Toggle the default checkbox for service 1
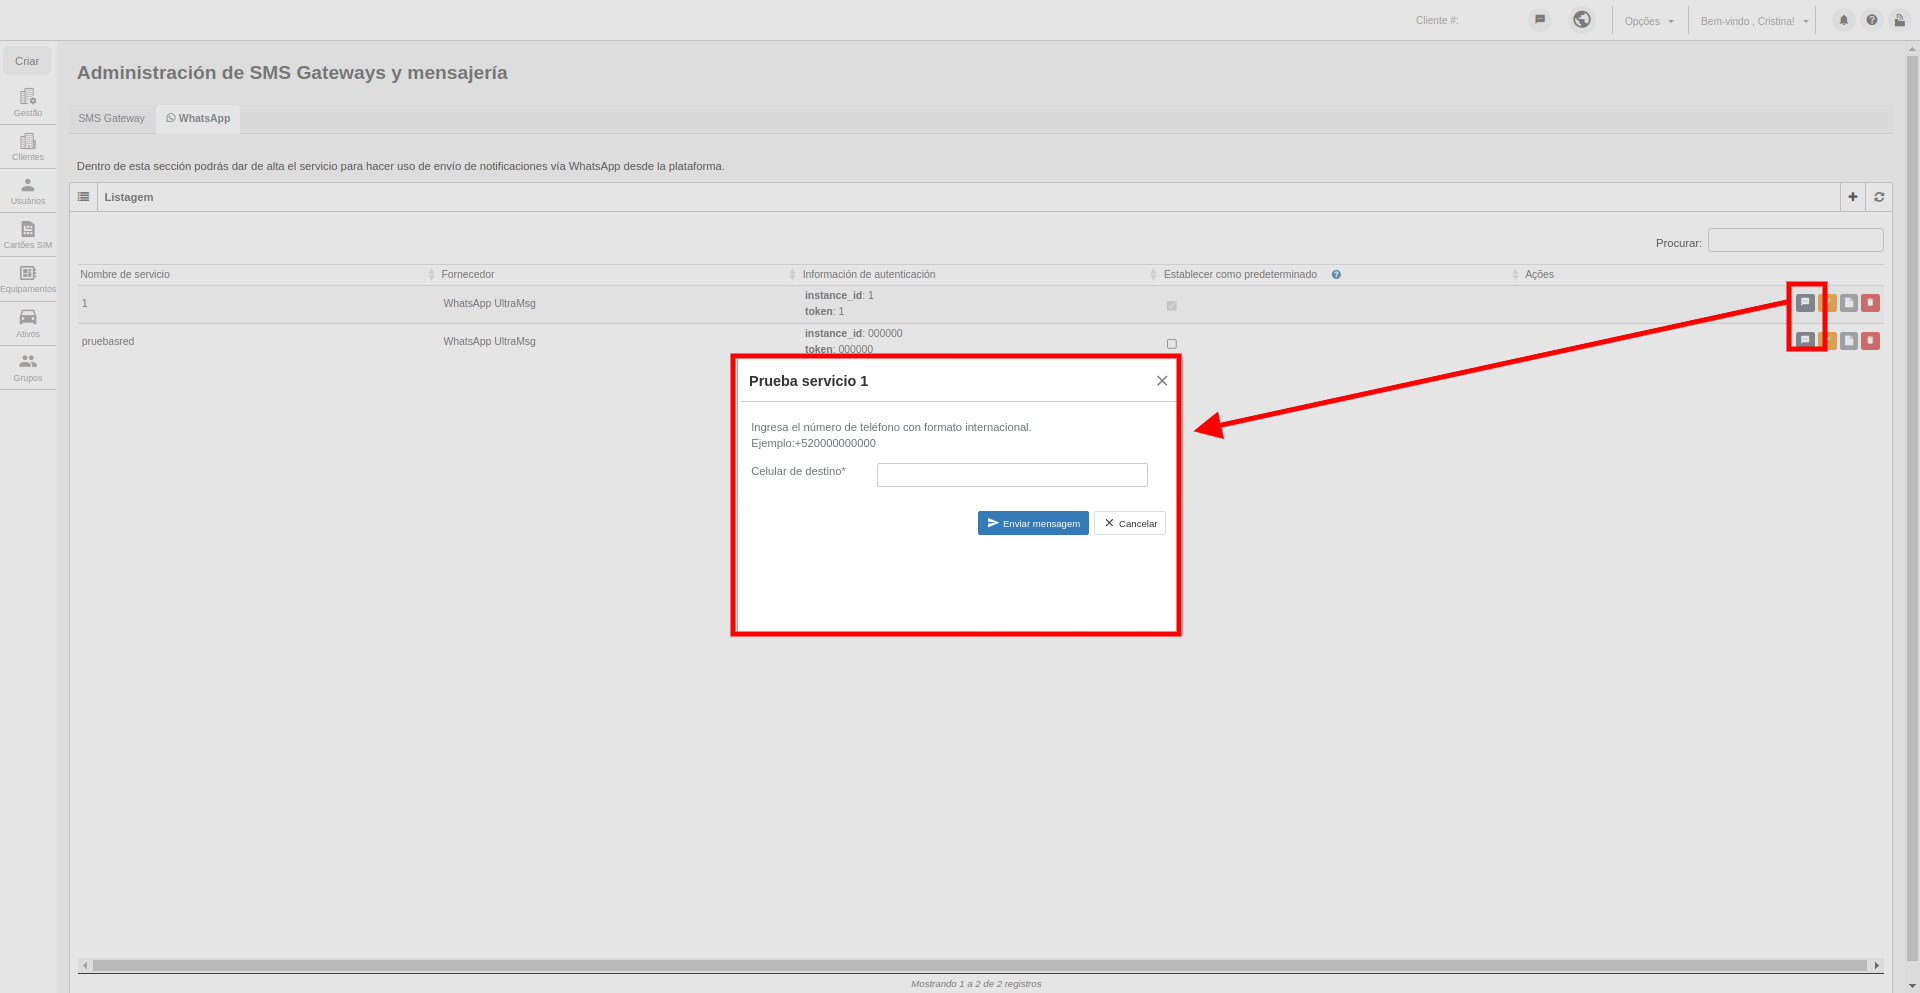The width and height of the screenshot is (1920, 993). click(1172, 306)
